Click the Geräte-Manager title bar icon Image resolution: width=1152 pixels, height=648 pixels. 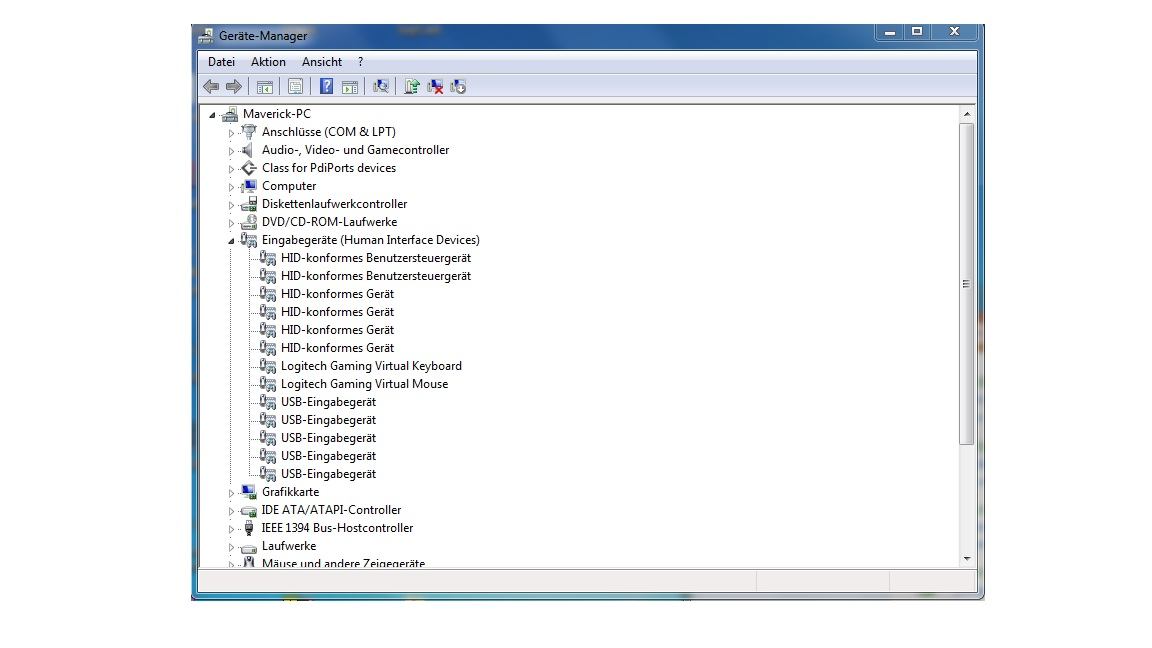point(206,35)
